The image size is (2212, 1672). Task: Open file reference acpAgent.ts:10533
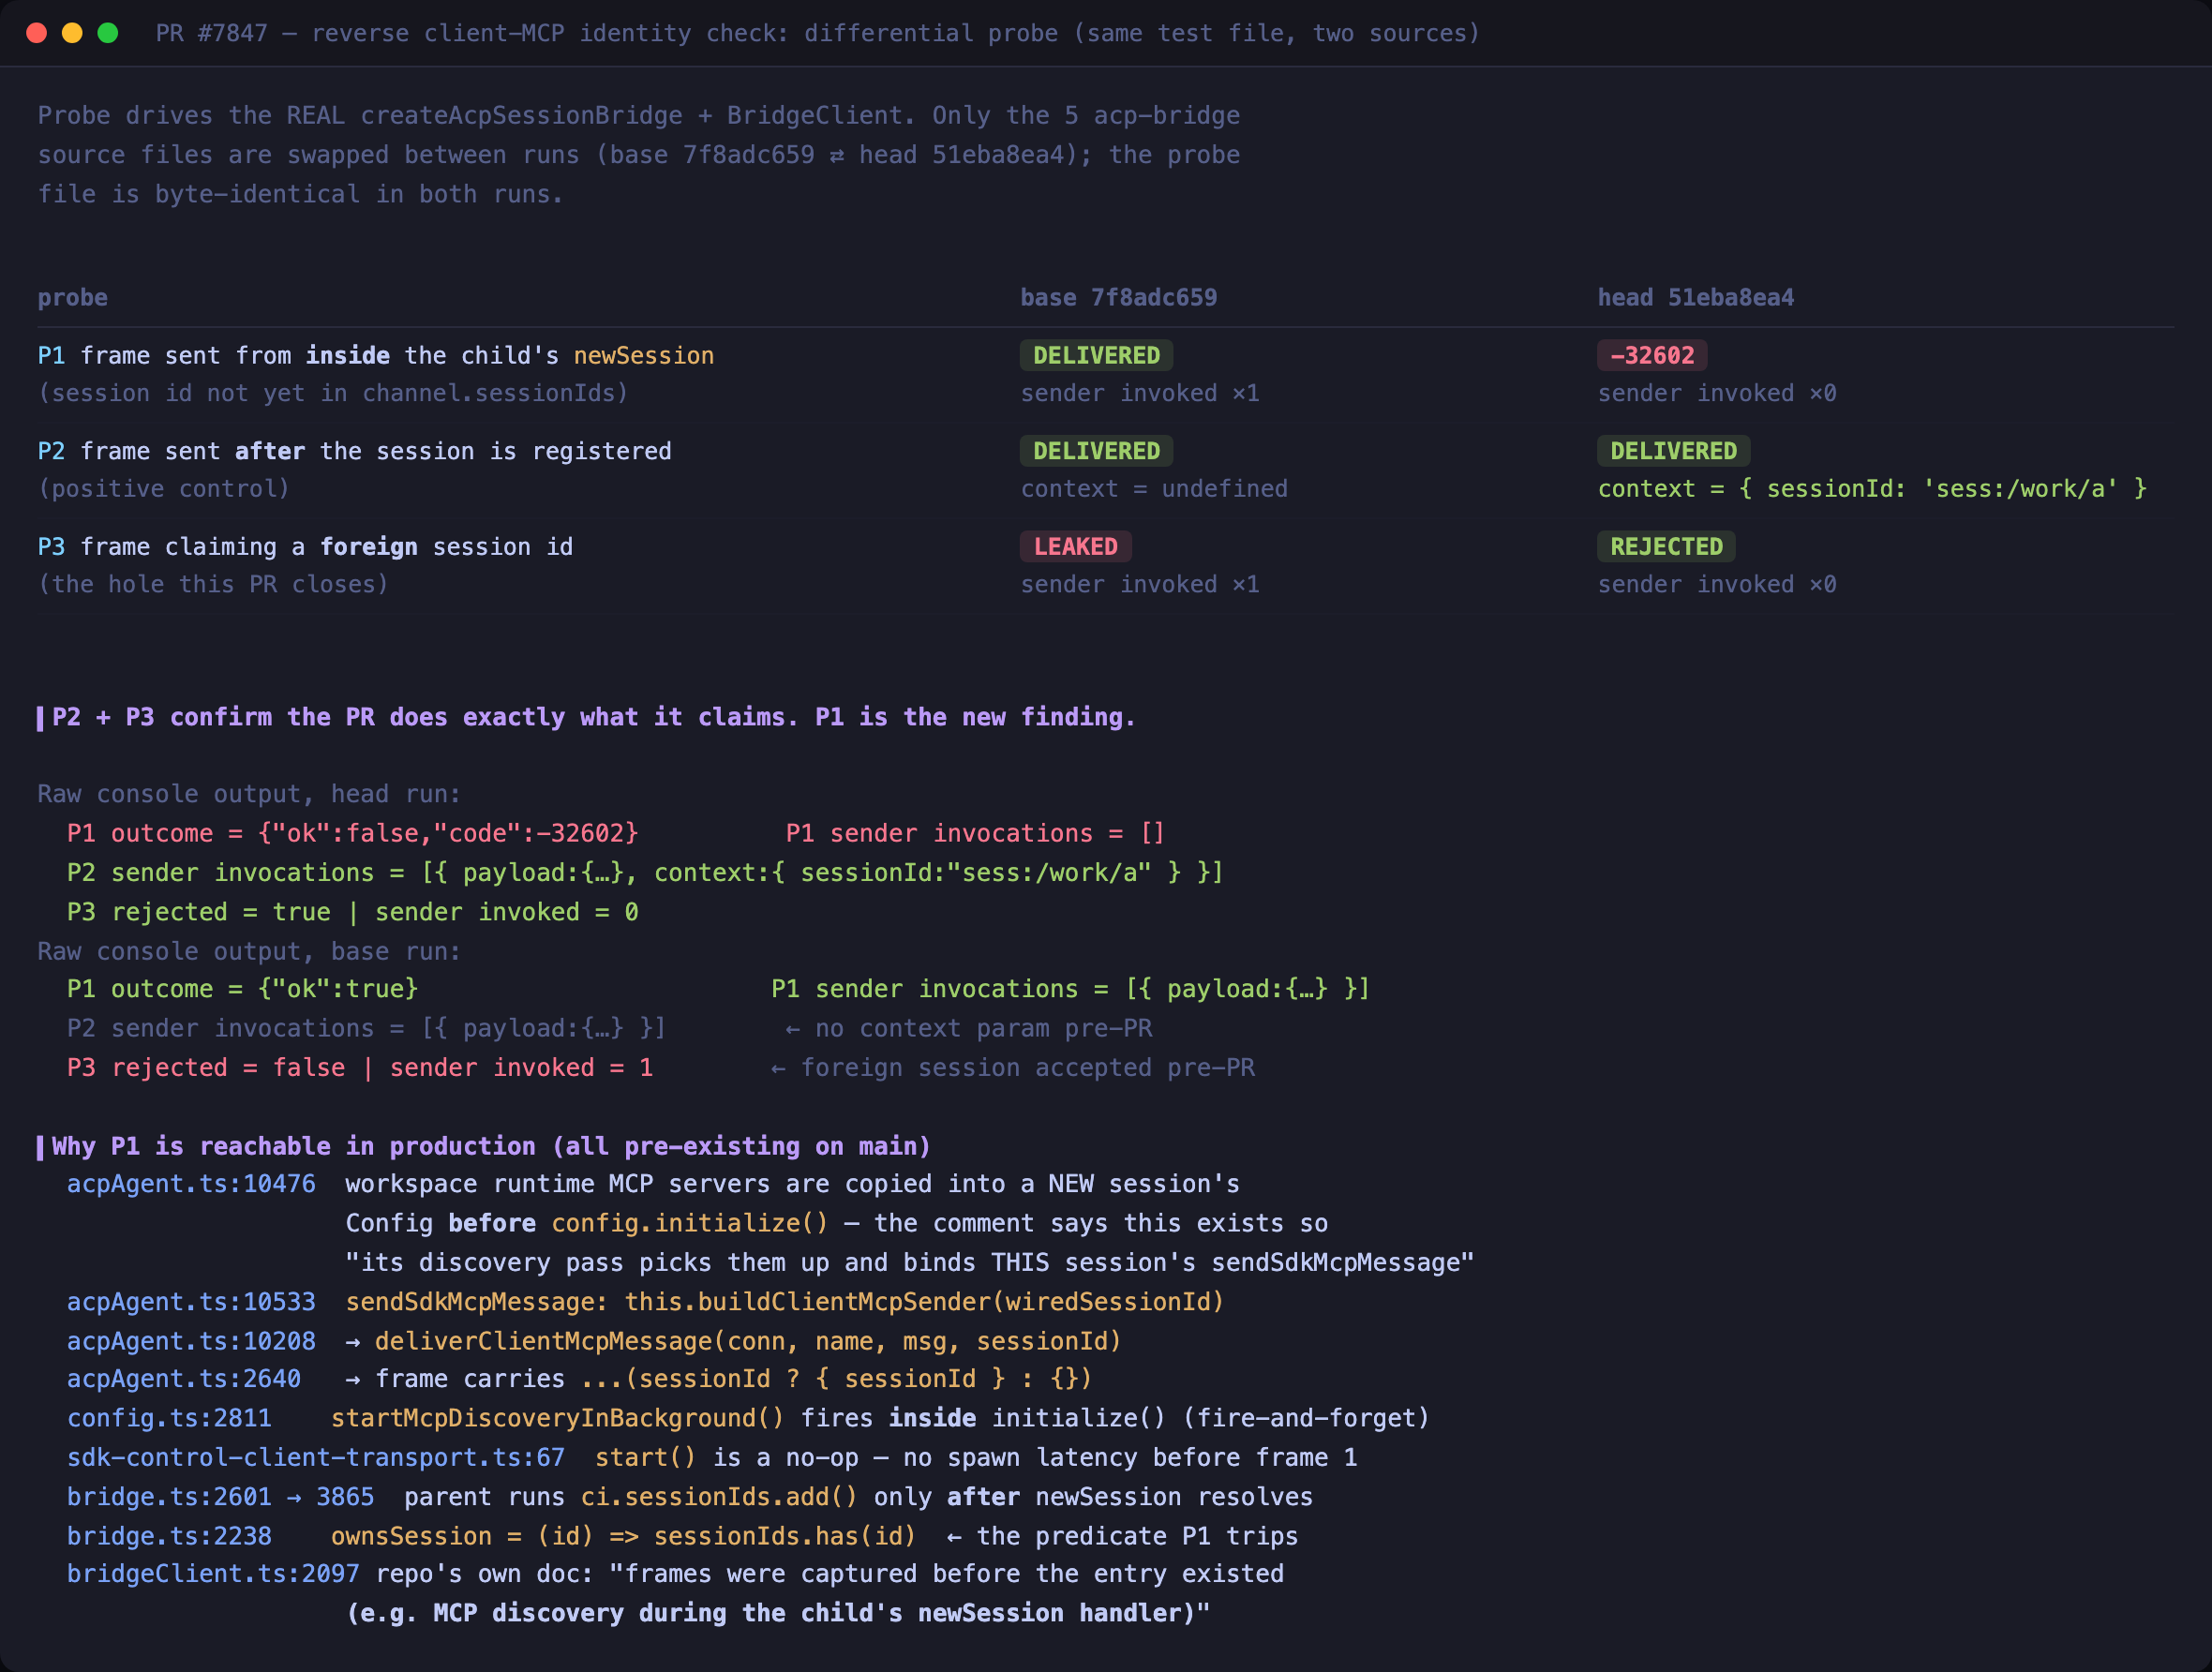191,1302
